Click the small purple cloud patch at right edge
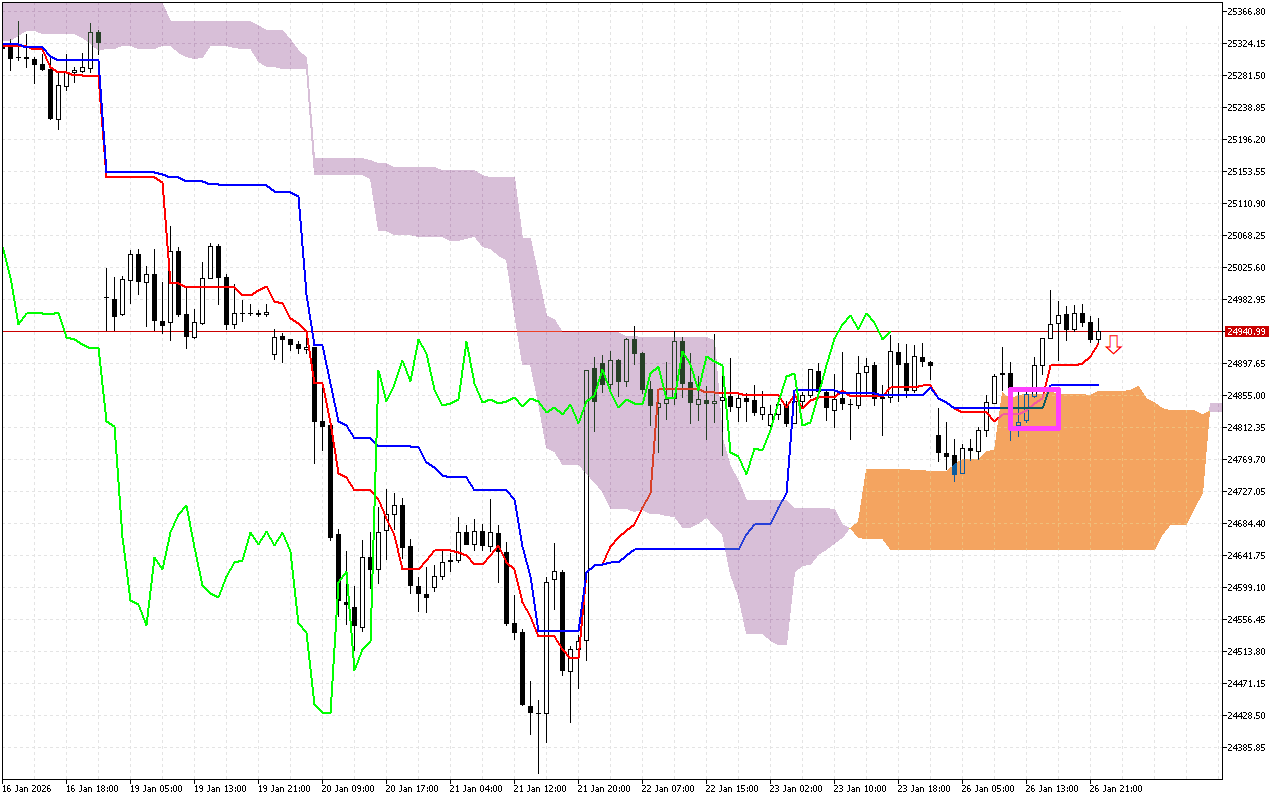This screenshot has height=800, width=1280. [x=1215, y=407]
